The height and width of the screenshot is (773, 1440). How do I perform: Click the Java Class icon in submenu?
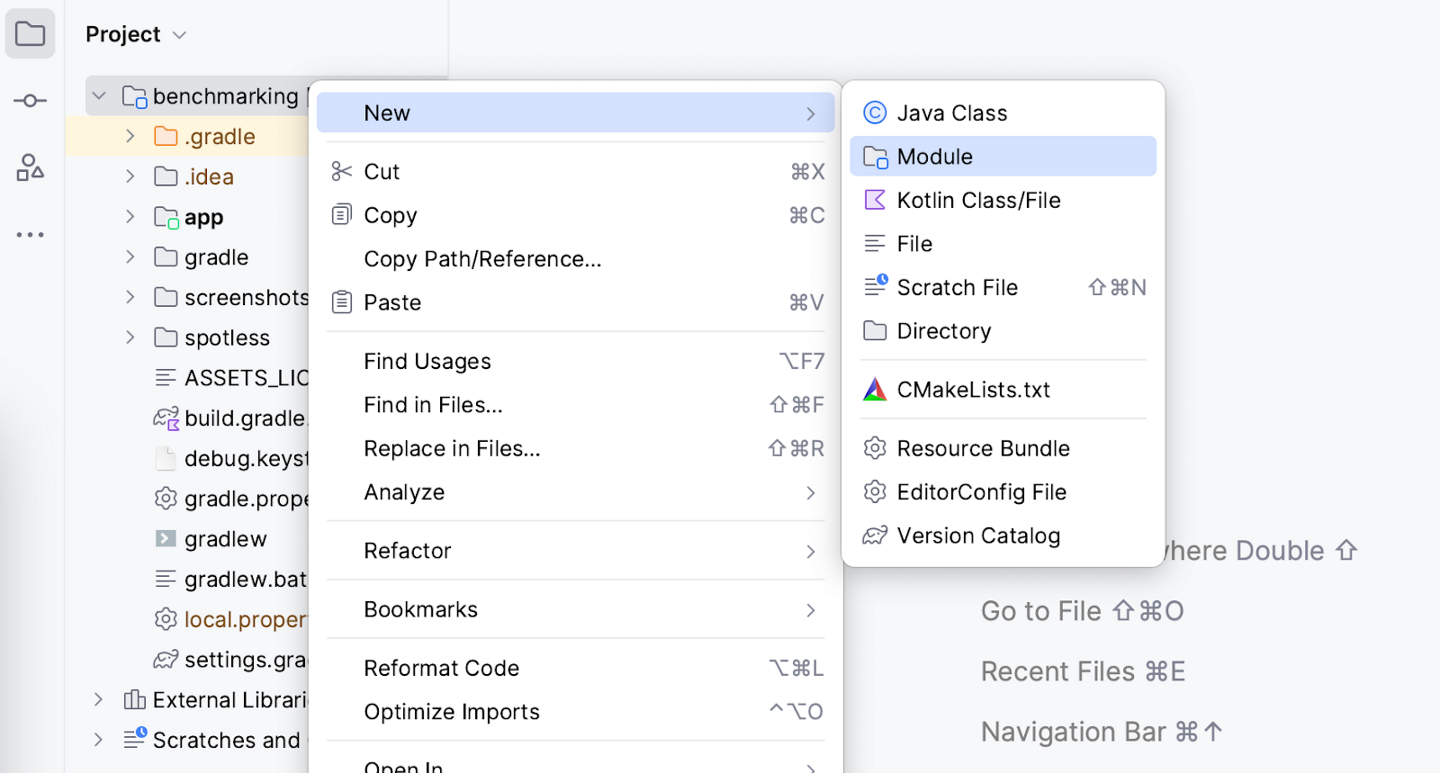tap(875, 113)
